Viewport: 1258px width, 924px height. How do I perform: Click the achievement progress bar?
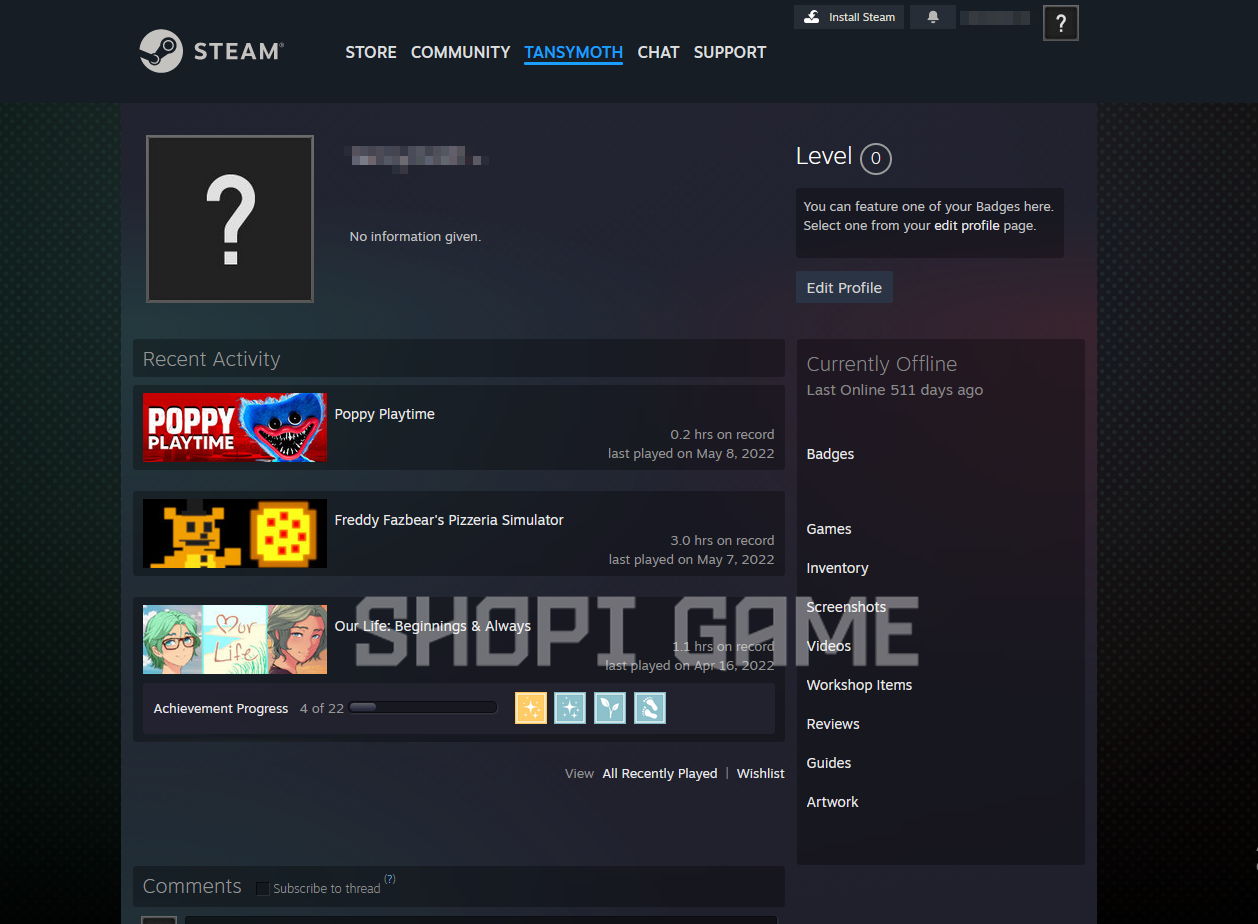[x=423, y=708]
